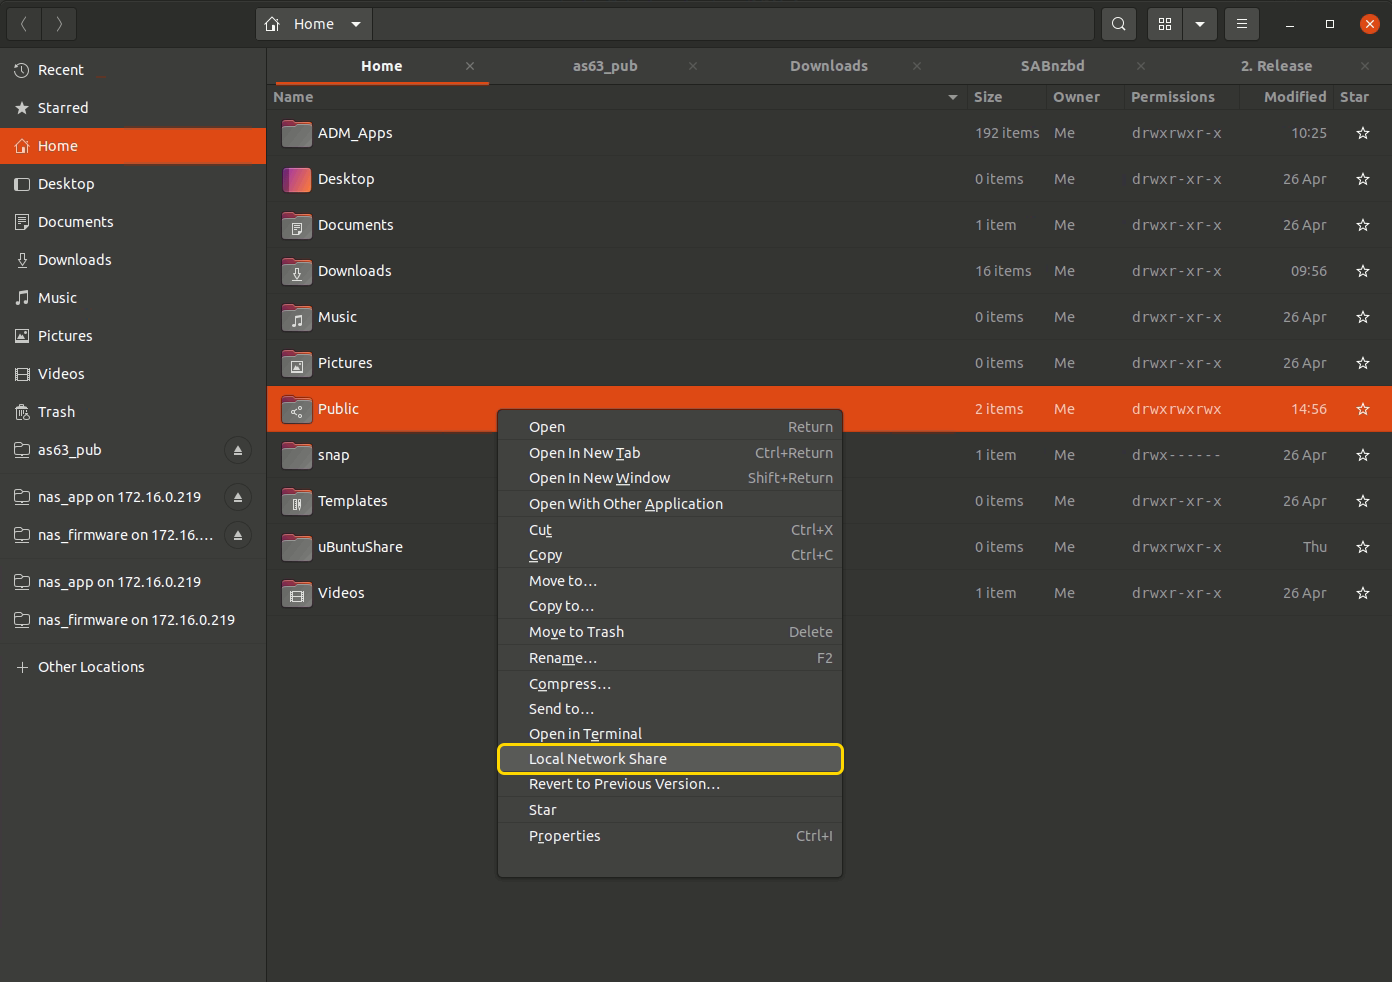Star the ADM_Apps folder
The height and width of the screenshot is (982, 1392).
tap(1362, 133)
